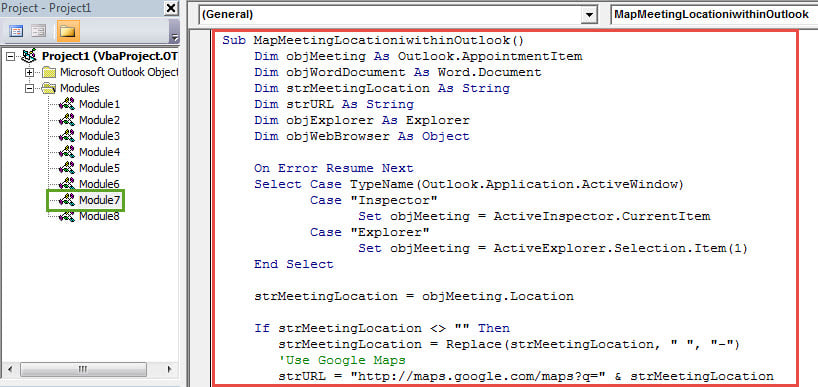Click the Project1 VBA project icon
818x387 pixels.
point(29,56)
